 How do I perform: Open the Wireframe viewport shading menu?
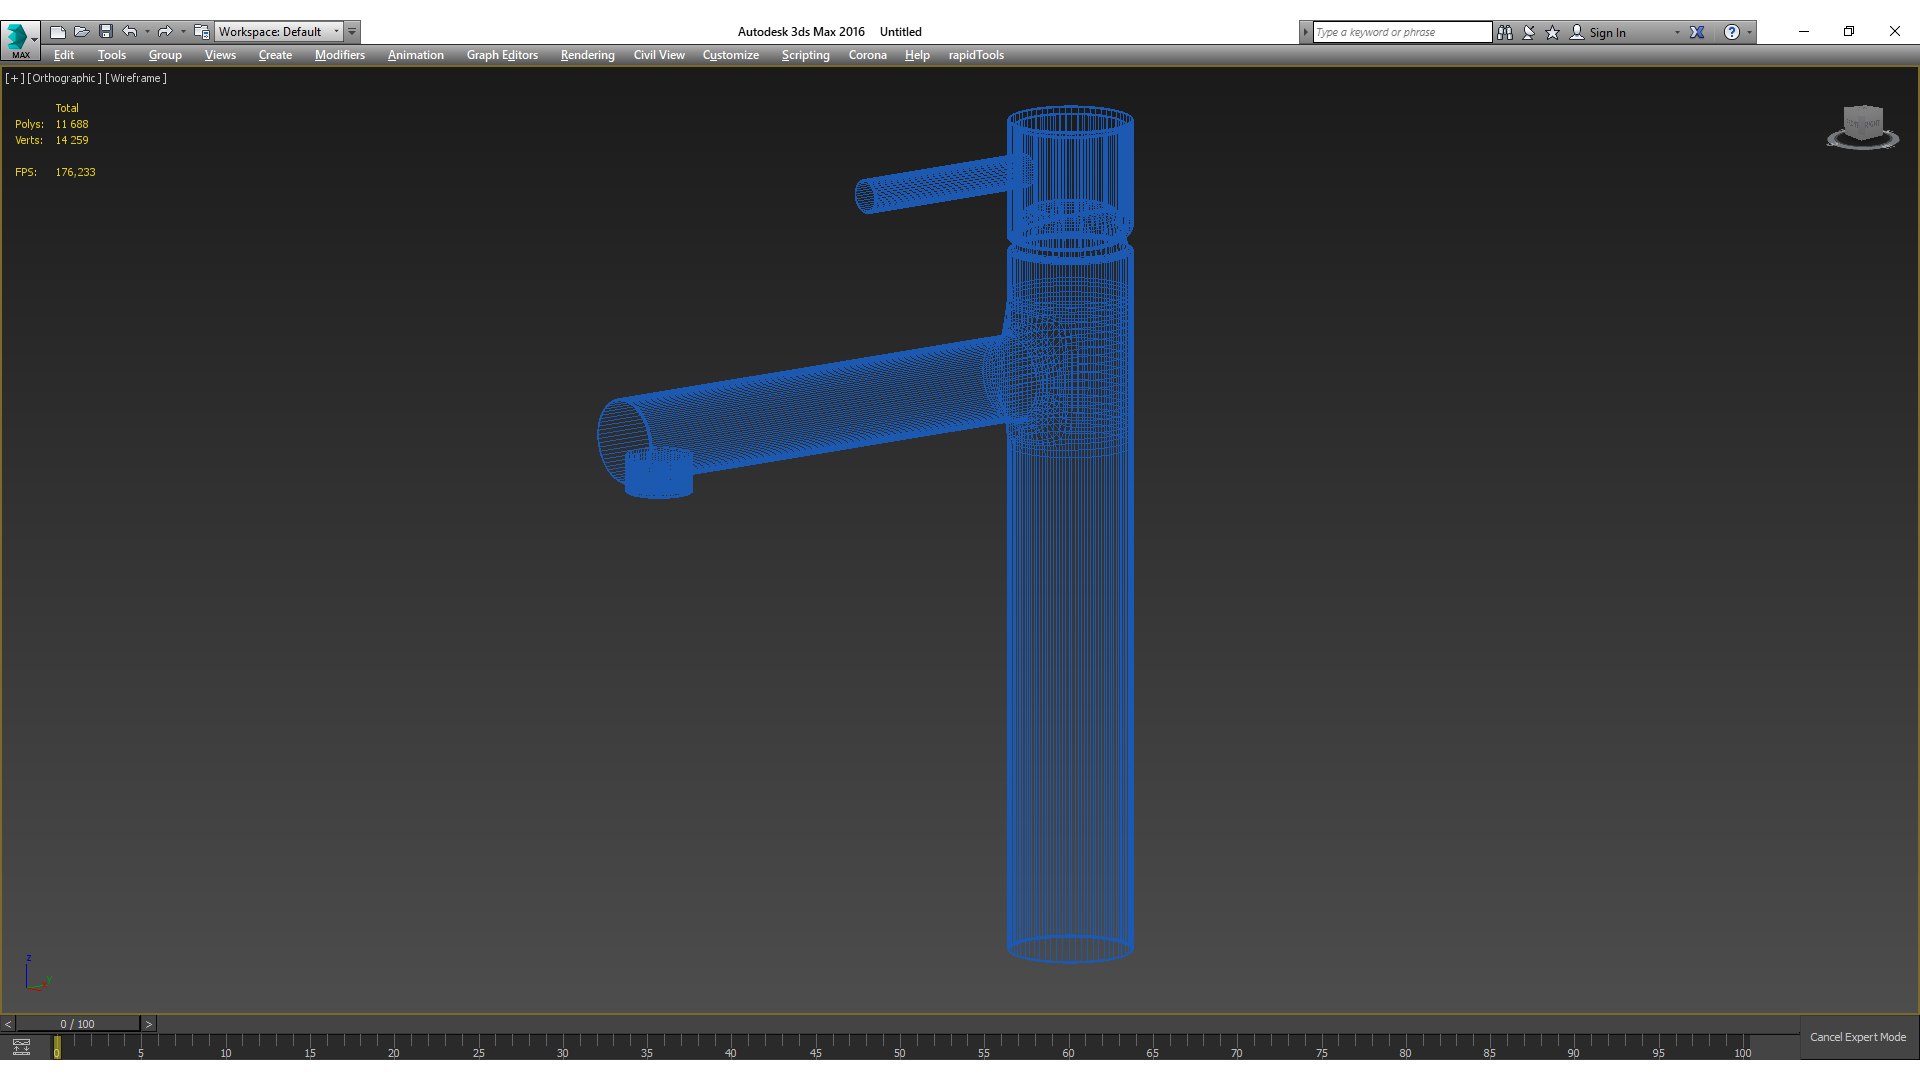136,78
